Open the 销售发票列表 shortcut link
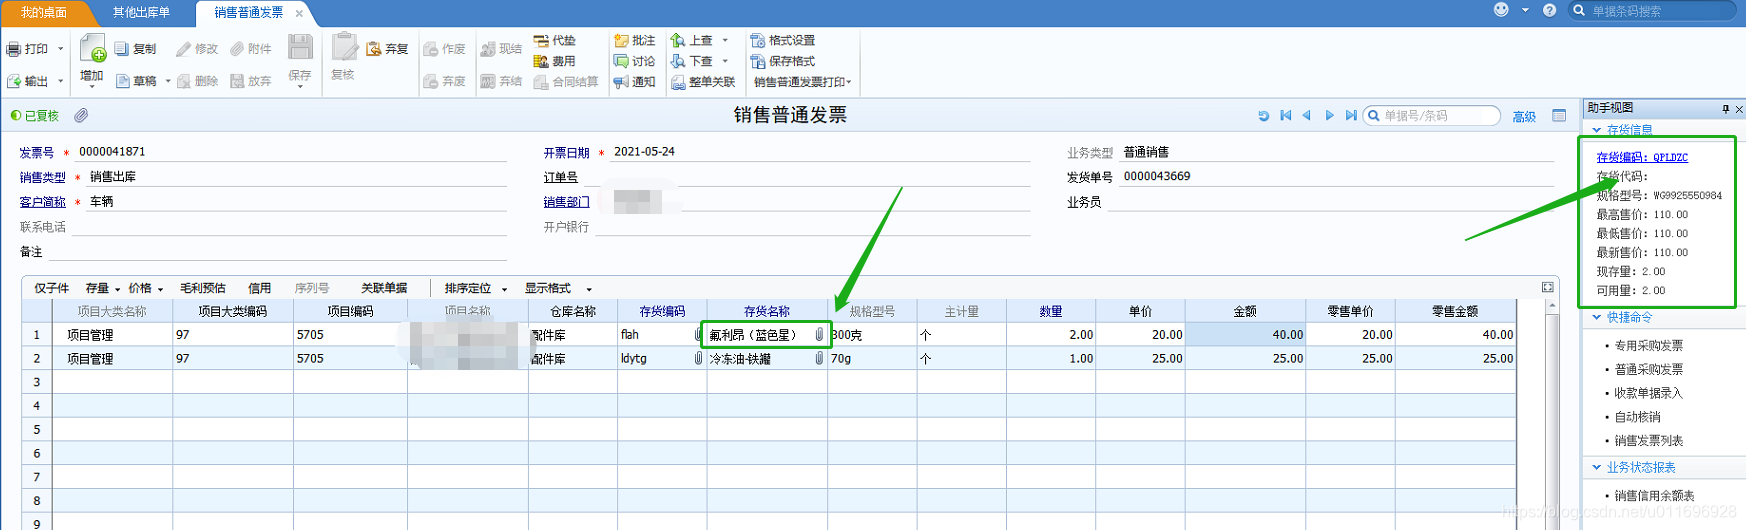 [1648, 441]
